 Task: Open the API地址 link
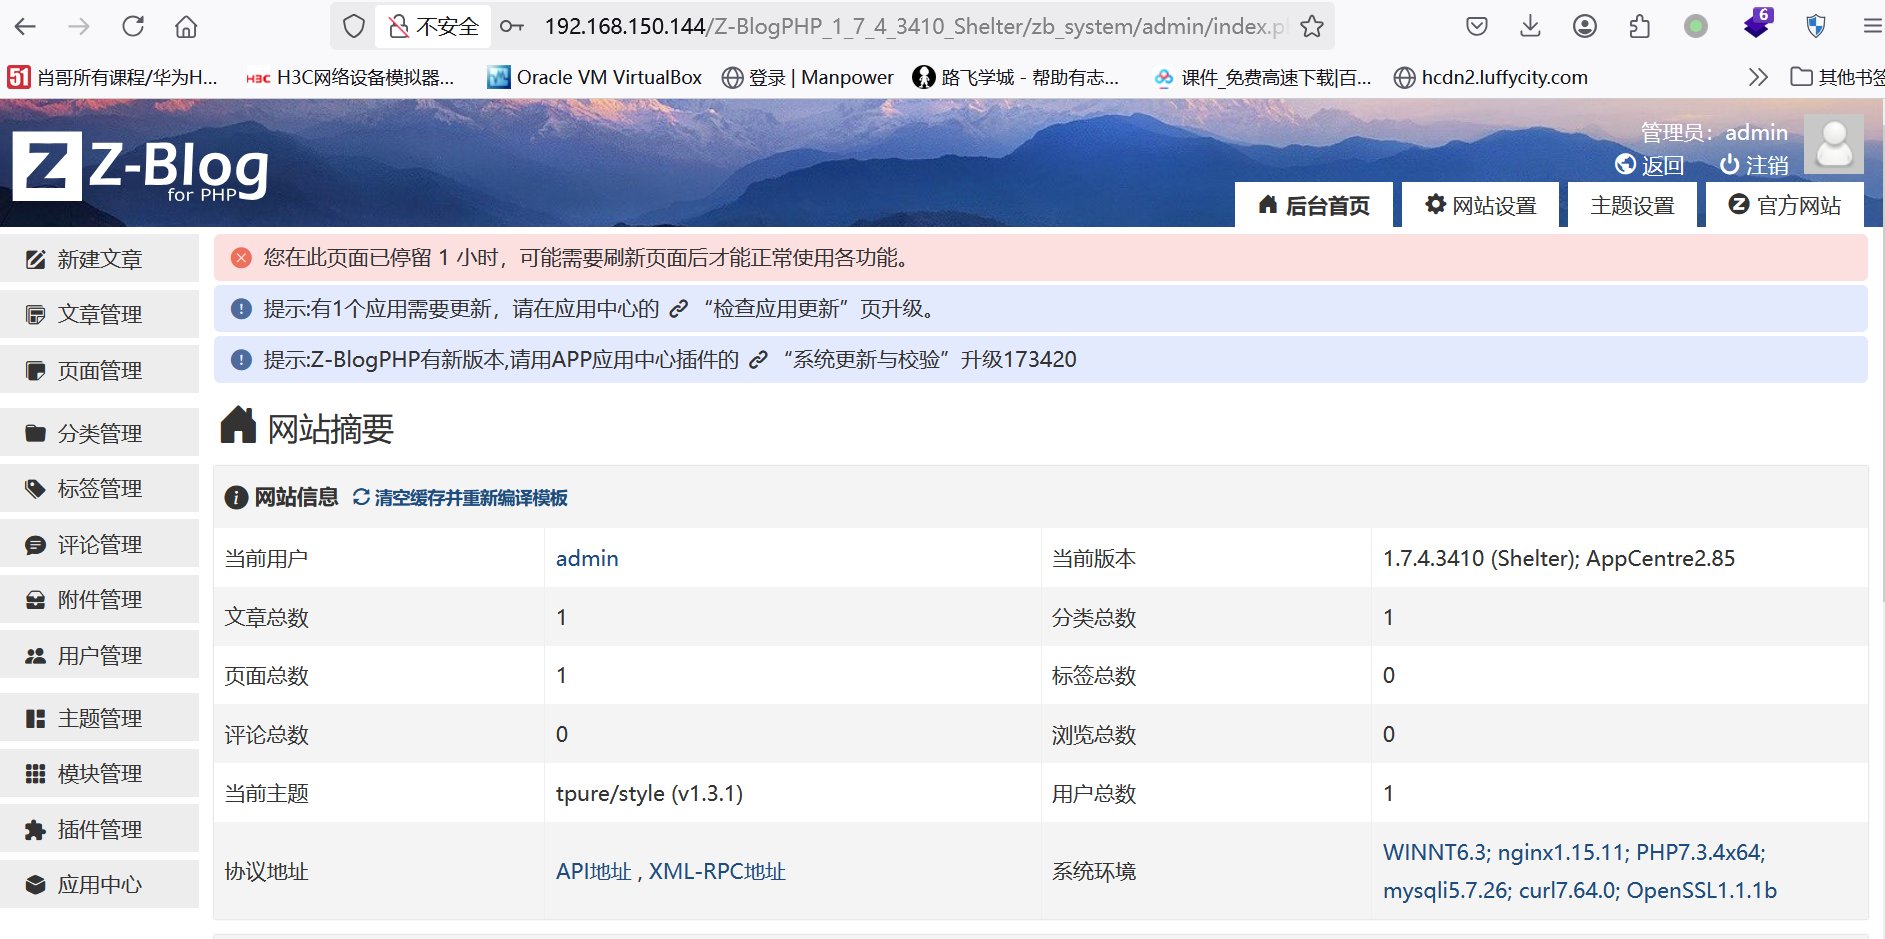(x=593, y=872)
